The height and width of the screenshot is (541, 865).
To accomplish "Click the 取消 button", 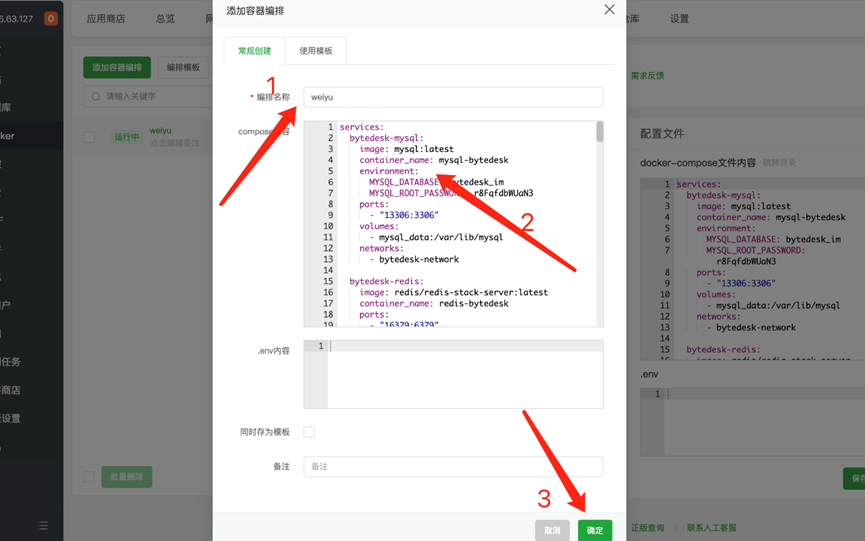I will [x=552, y=531].
